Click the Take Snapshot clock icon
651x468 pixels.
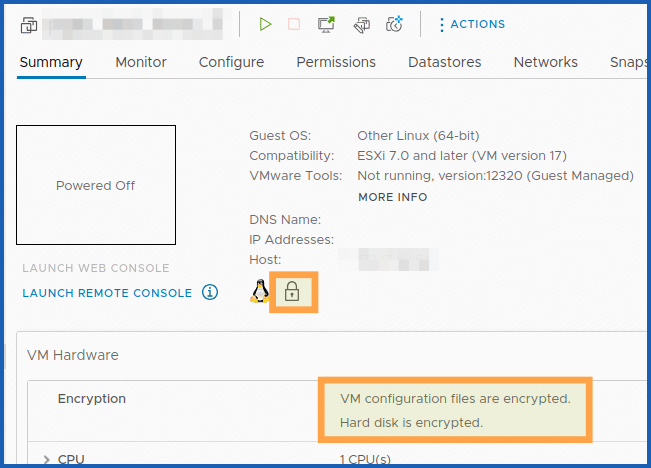pos(395,24)
